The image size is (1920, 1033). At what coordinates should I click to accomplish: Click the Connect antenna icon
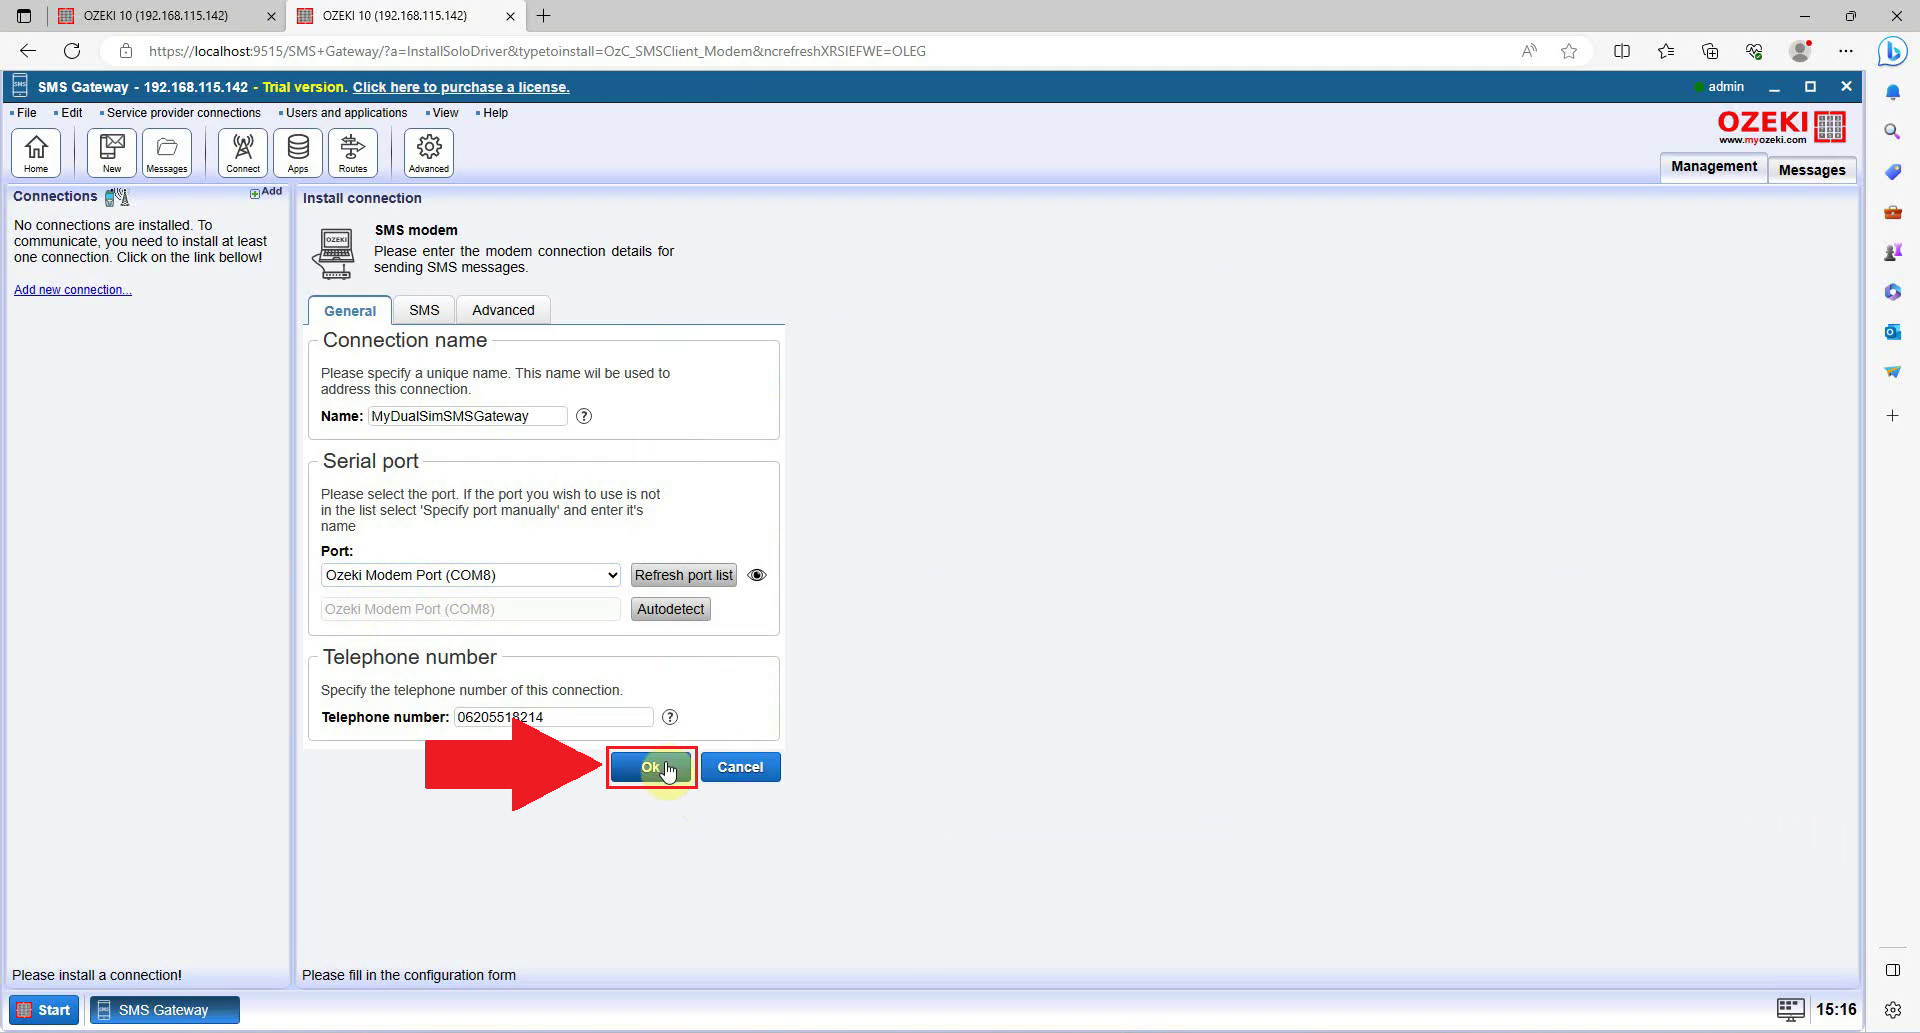coord(243,153)
